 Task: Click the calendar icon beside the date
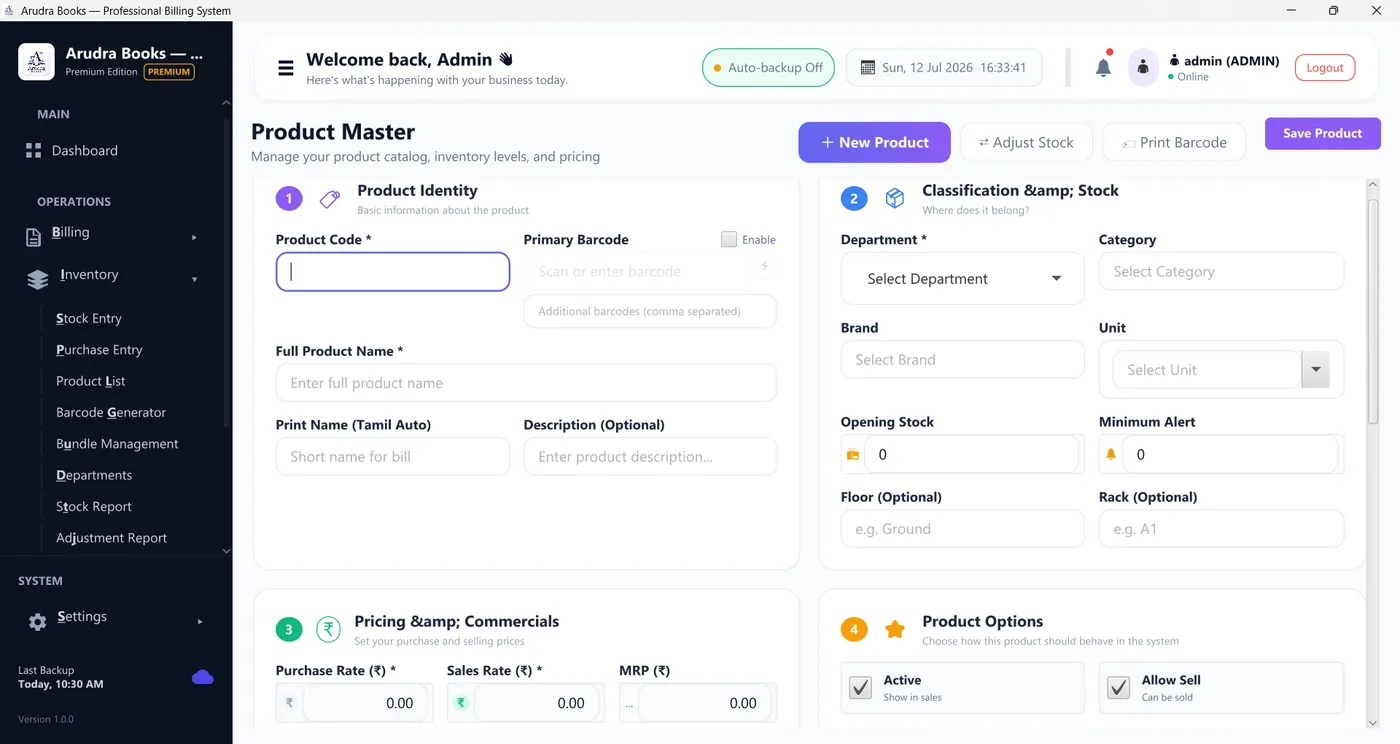(867, 68)
